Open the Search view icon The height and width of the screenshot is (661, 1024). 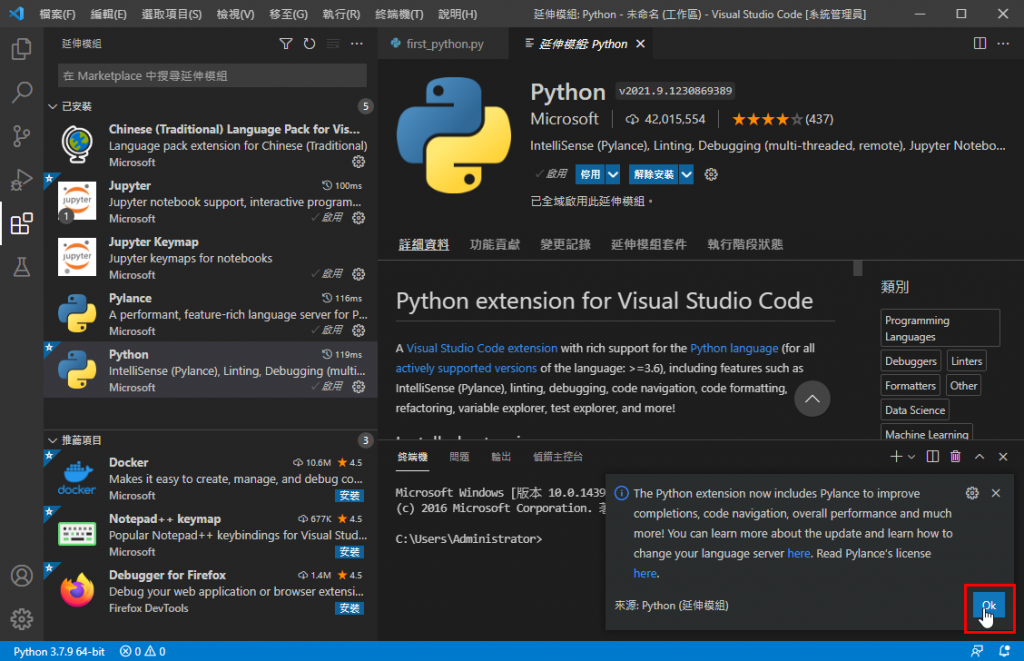click(x=21, y=93)
